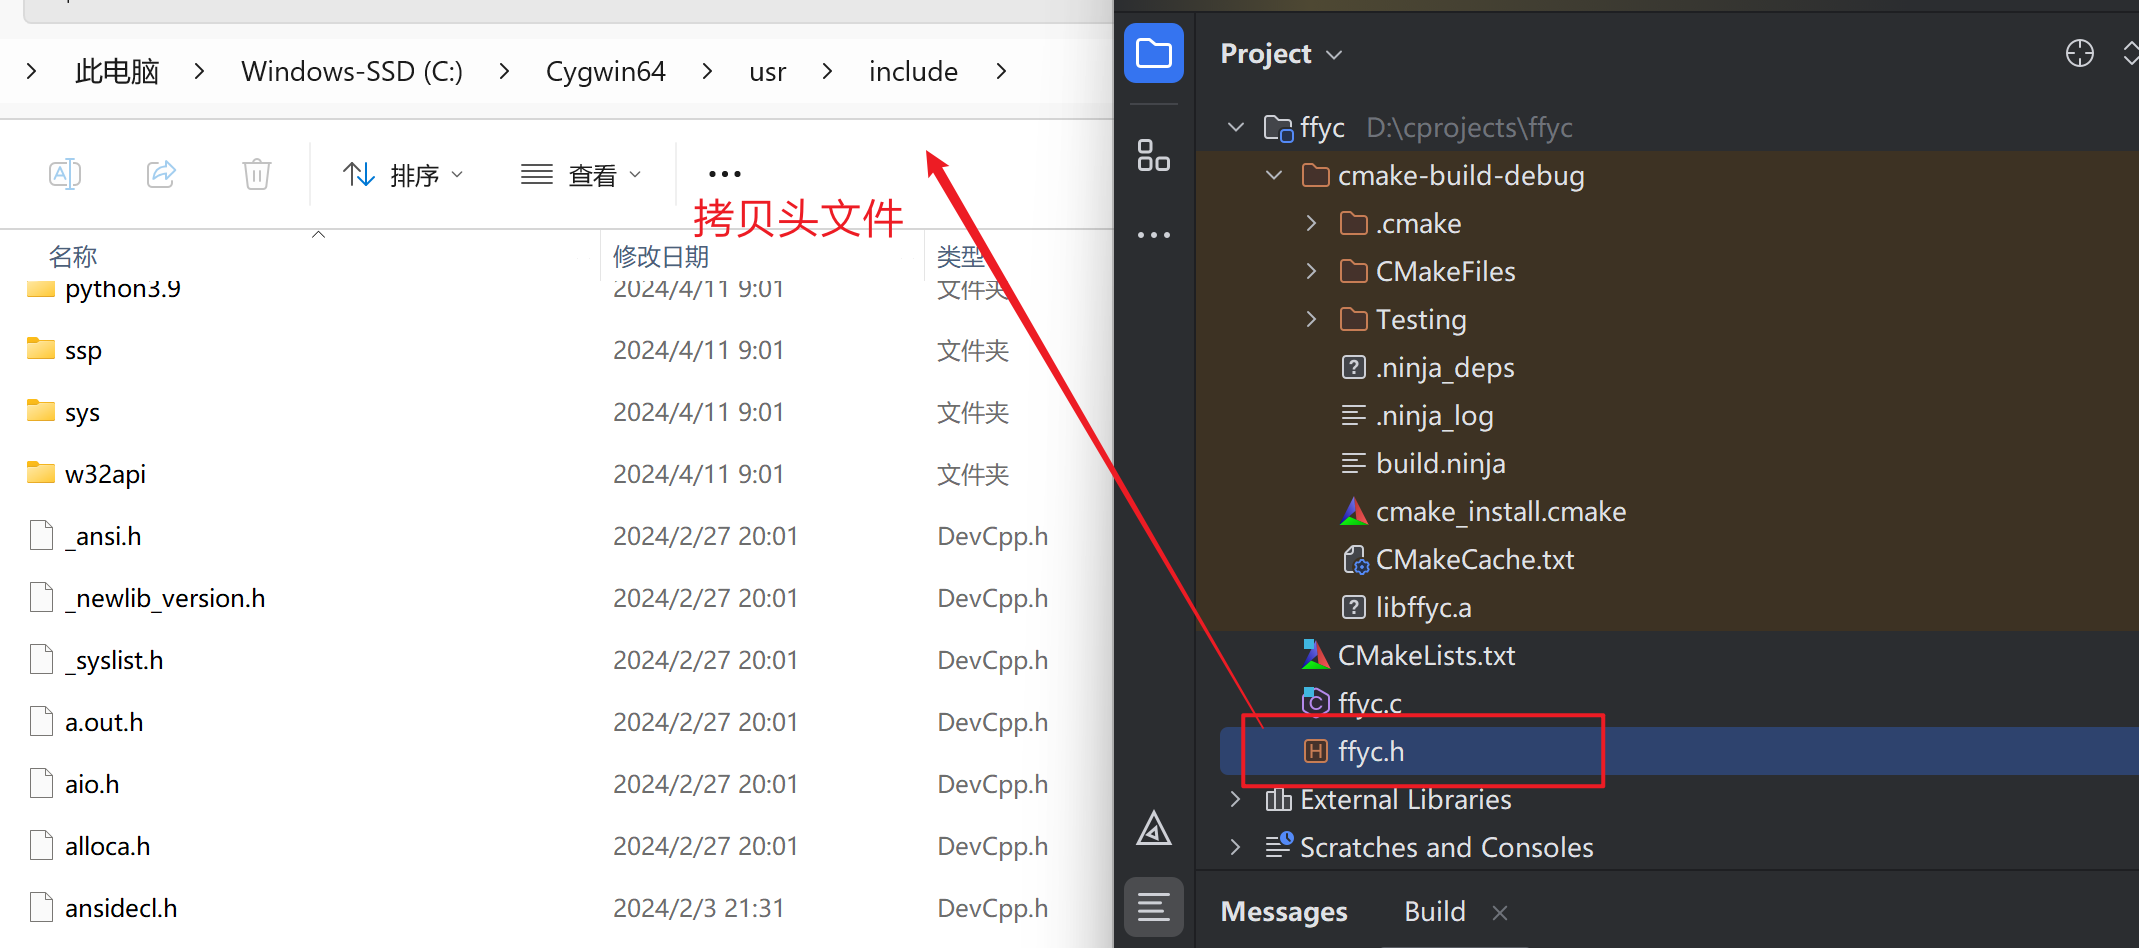Expand the .cmake folder

1311,223
